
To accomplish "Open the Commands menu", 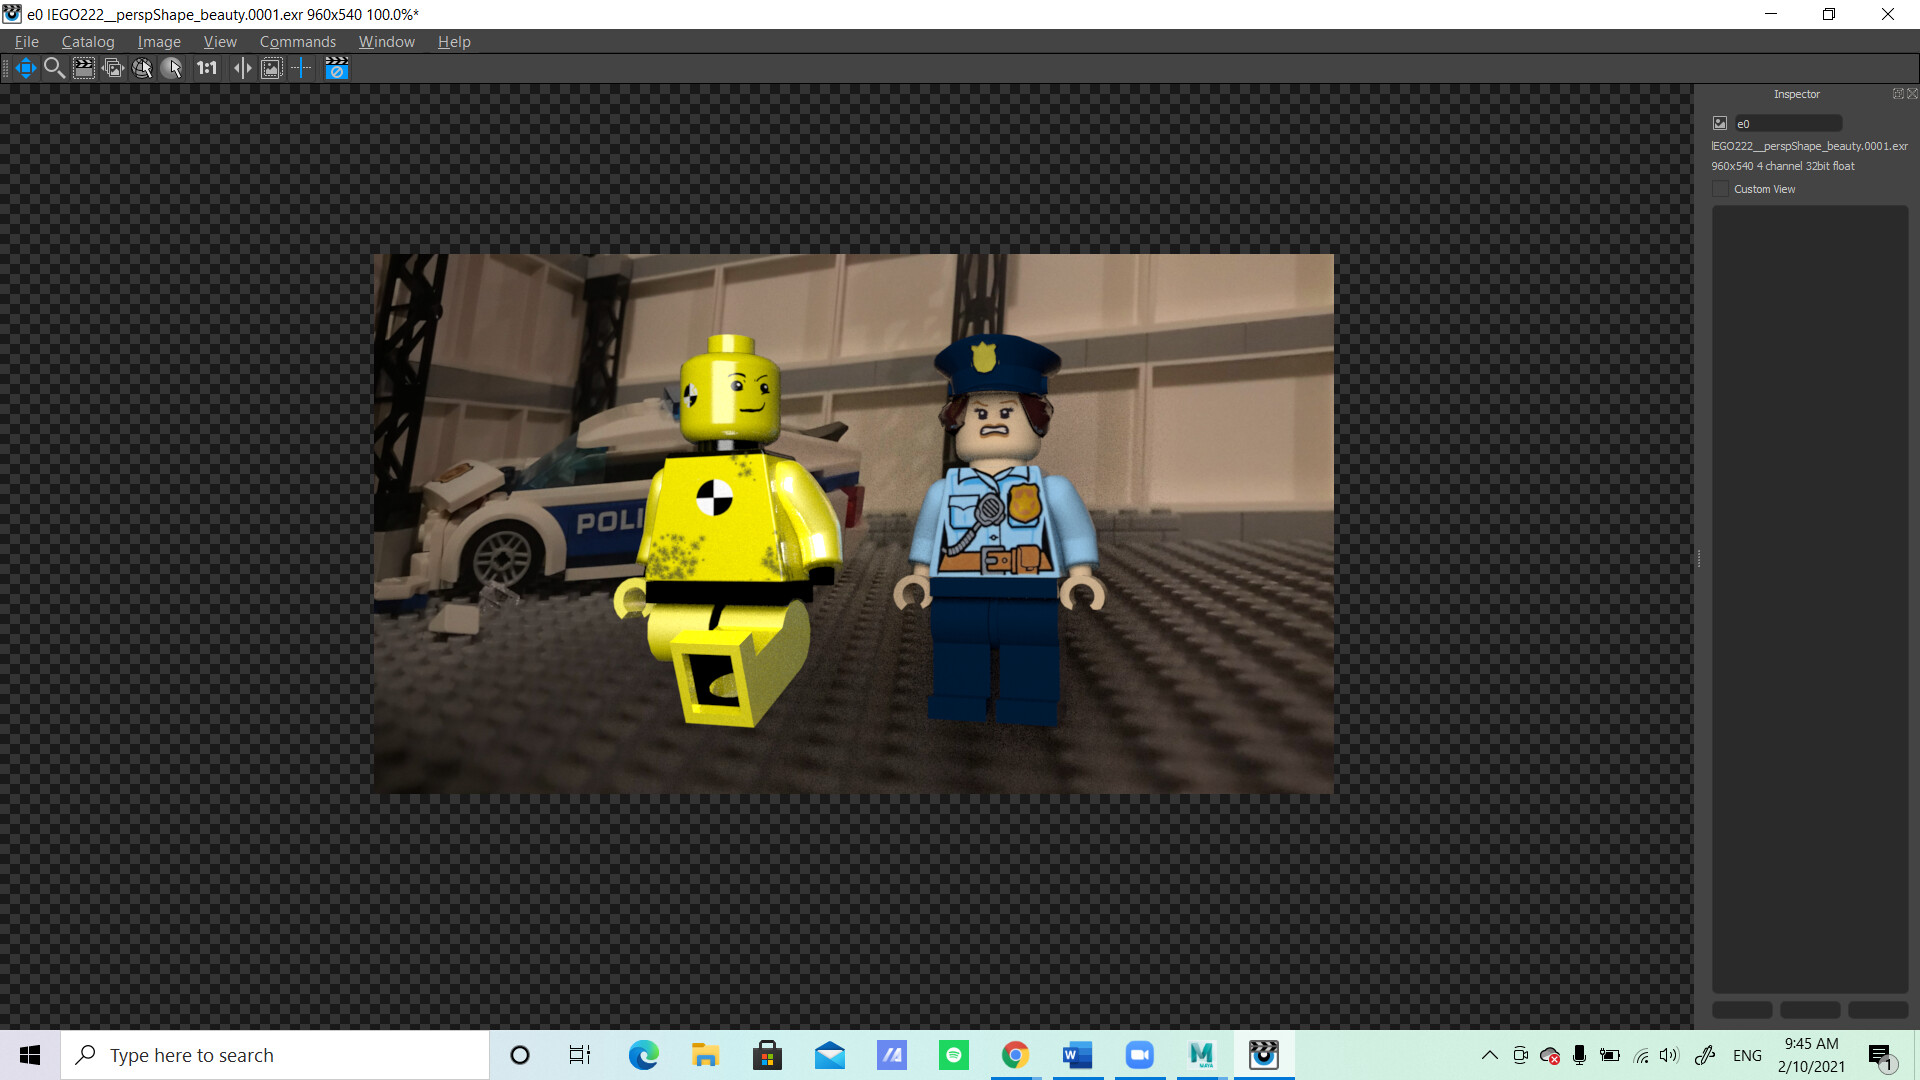I will (x=297, y=42).
